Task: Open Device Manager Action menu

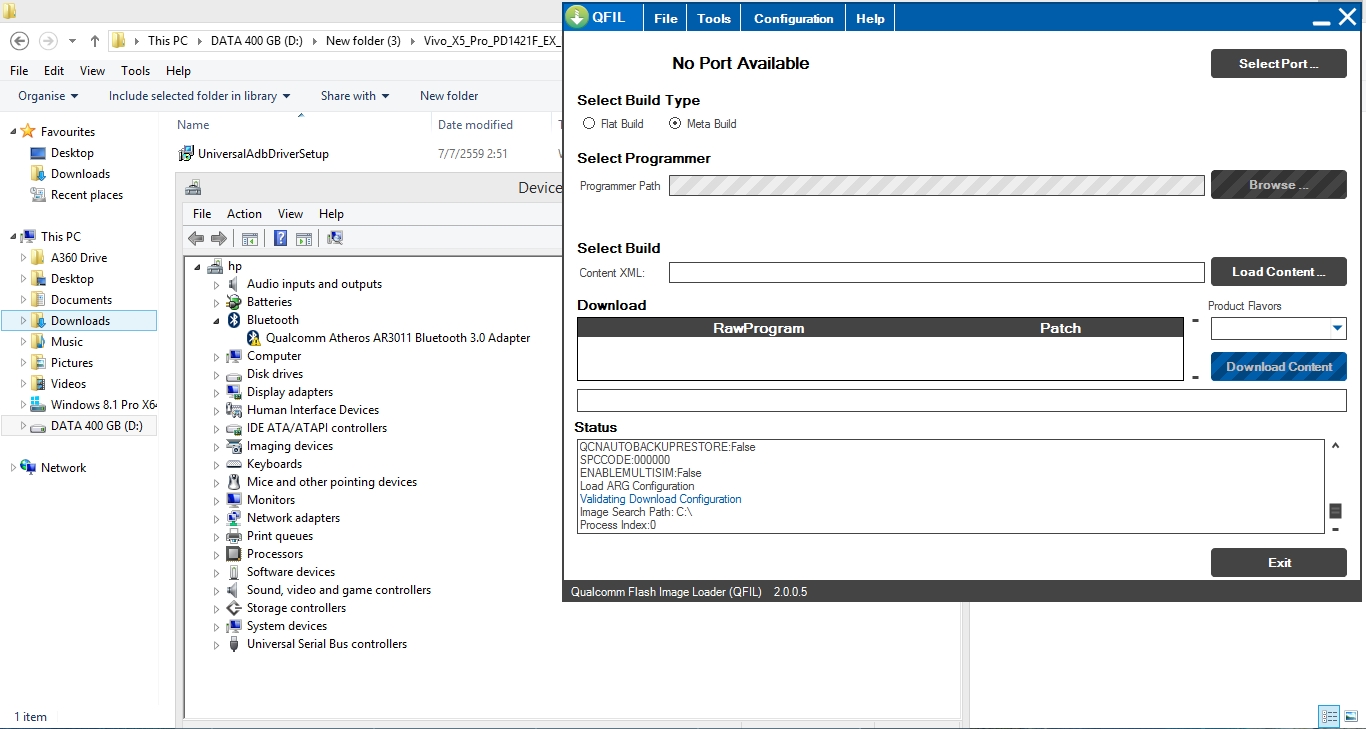Action: point(244,214)
